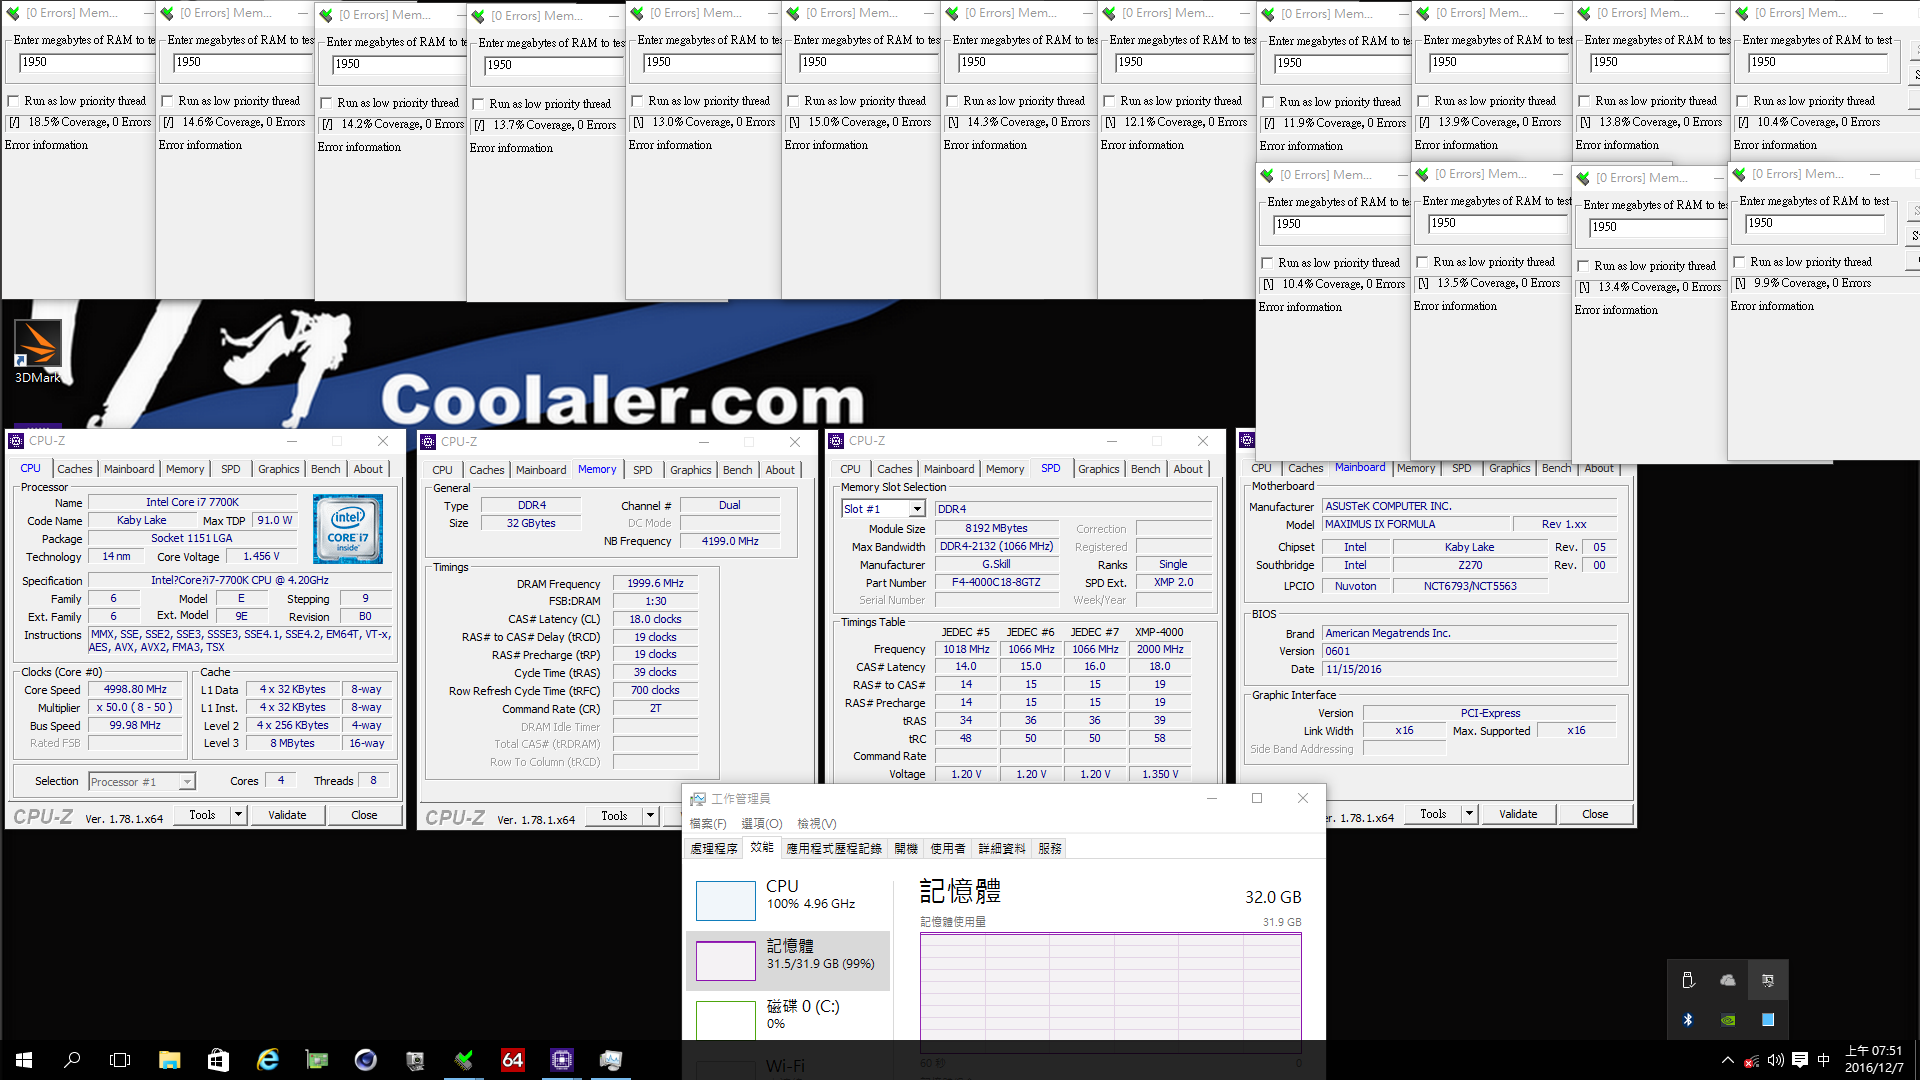
Task: Open taskbar search magnifier
Action: click(x=72, y=1060)
